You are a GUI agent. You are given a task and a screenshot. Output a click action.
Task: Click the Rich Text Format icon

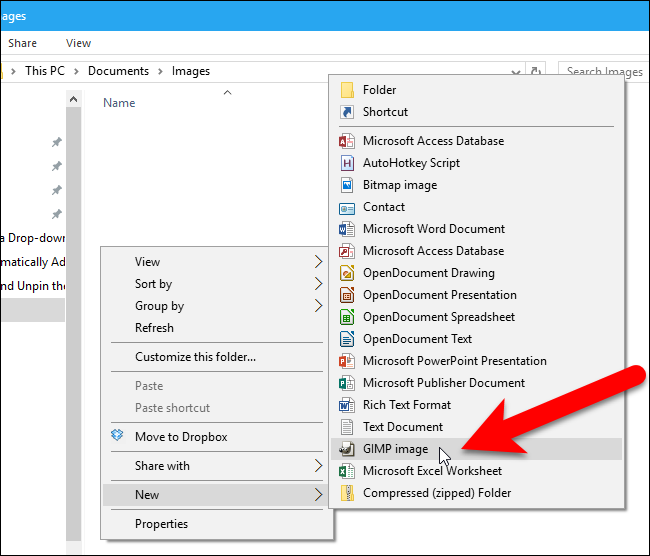click(x=347, y=405)
